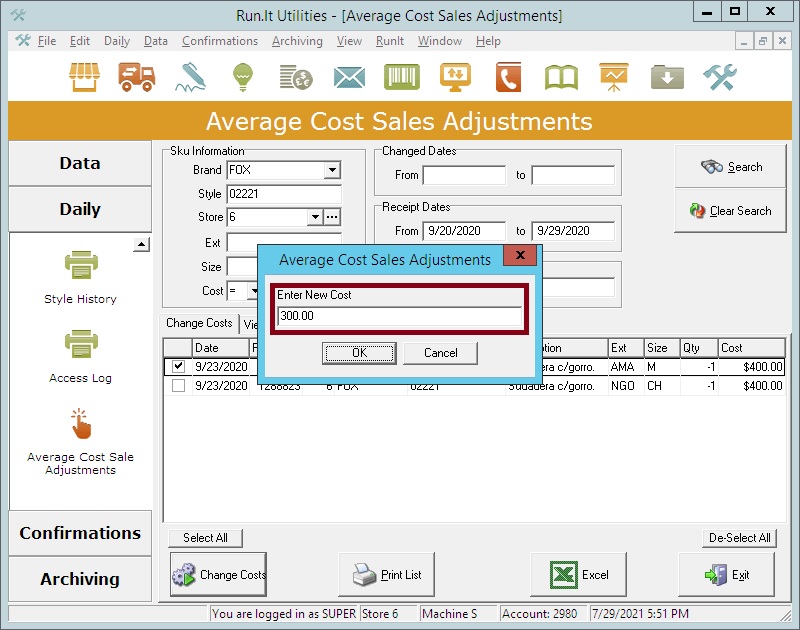Click the Style input field
This screenshot has height=630, width=800.
284,194
